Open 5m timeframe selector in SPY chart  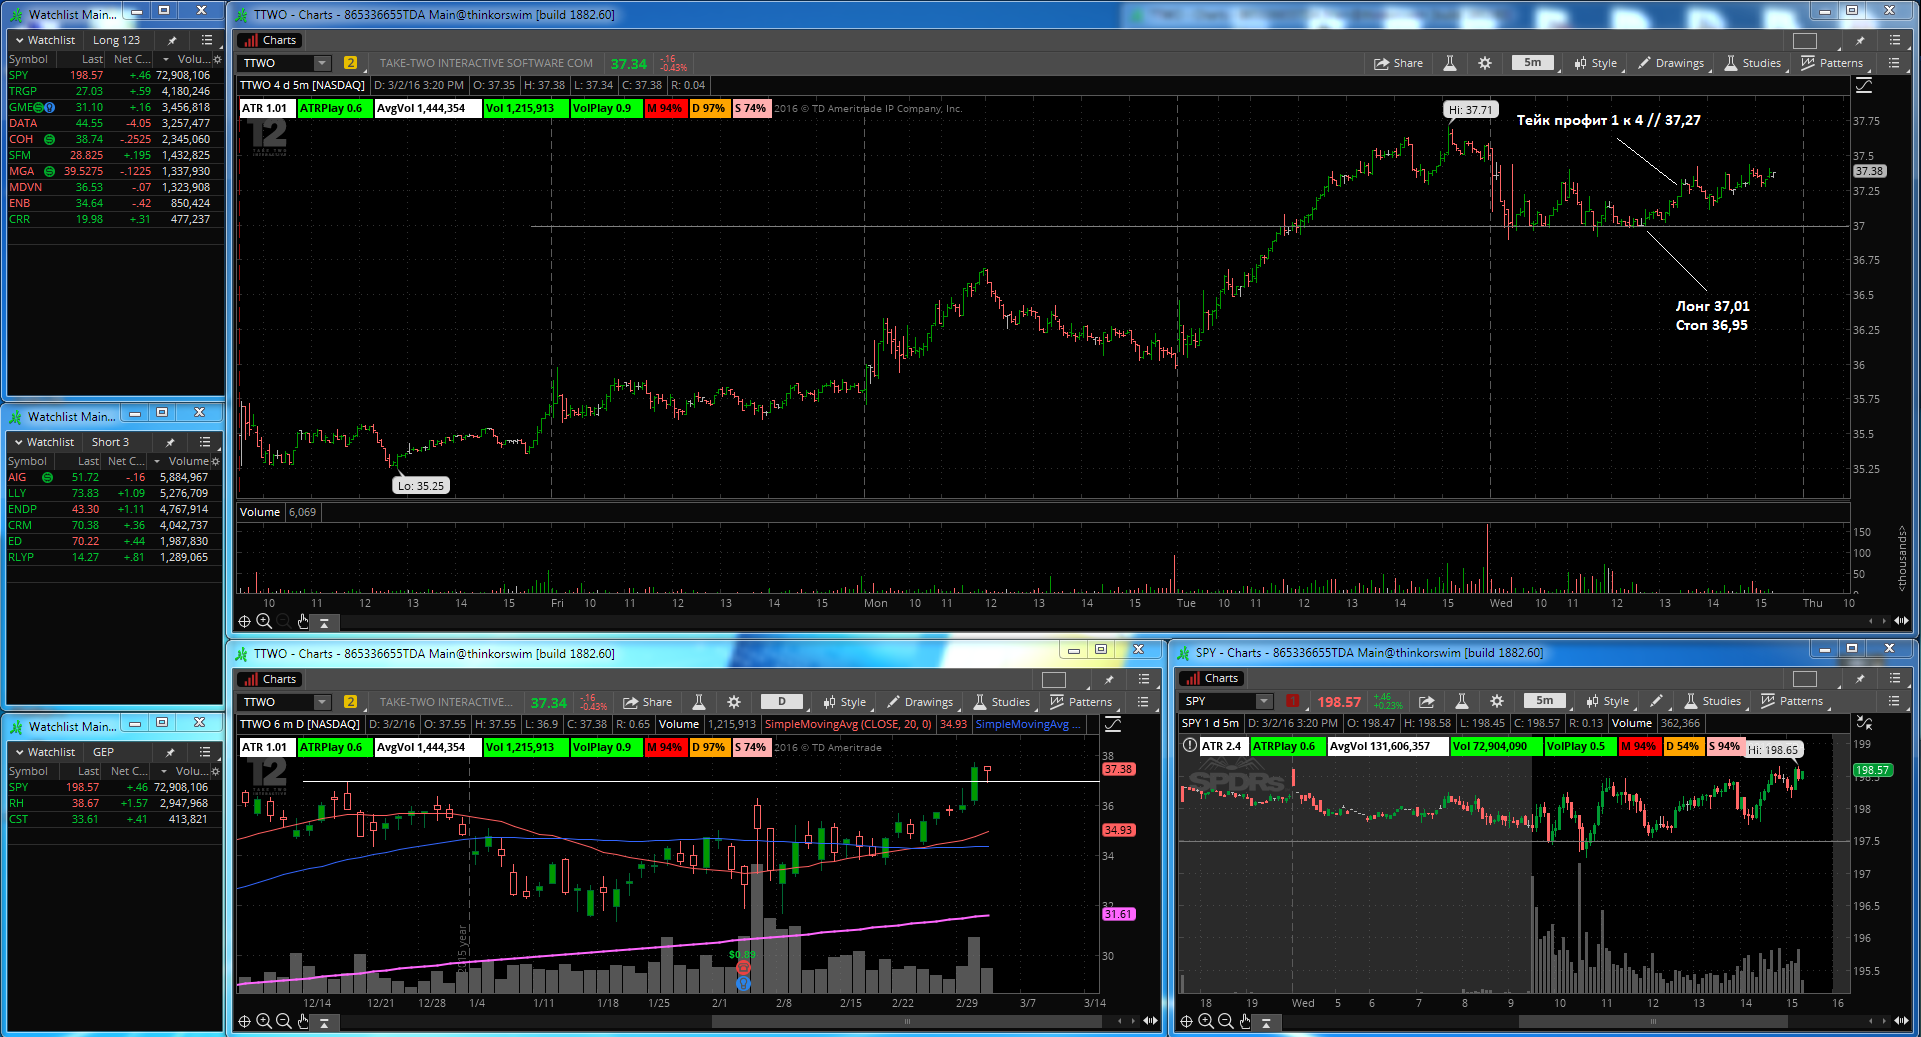1545,700
